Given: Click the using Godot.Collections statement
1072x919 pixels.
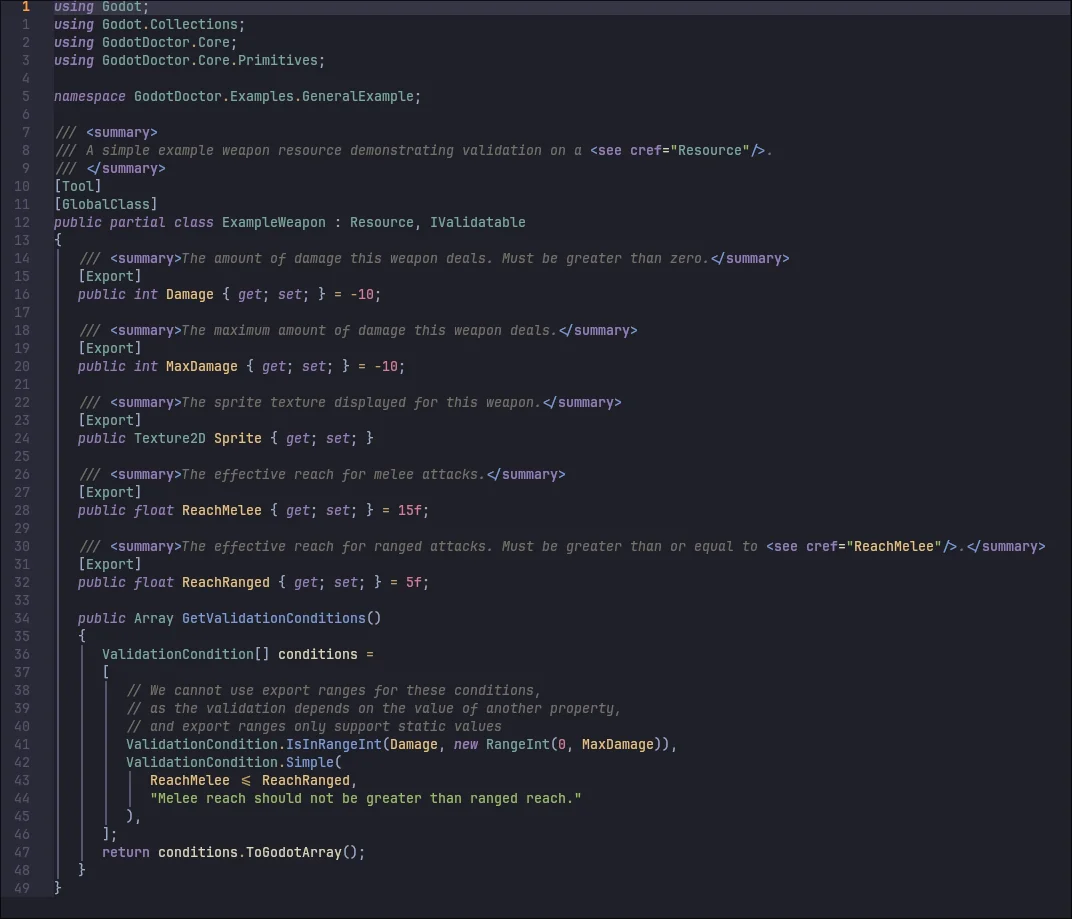Looking at the screenshot, I should [x=150, y=24].
